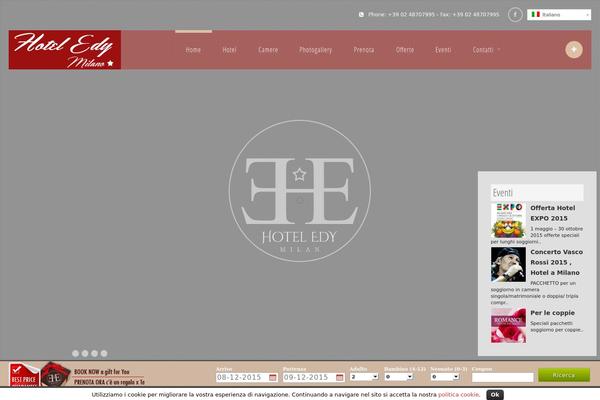Open the politica cookie link

458,395
